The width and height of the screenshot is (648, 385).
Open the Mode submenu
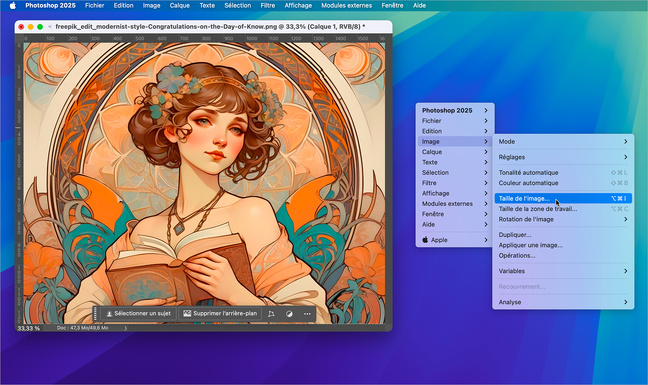tap(563, 141)
